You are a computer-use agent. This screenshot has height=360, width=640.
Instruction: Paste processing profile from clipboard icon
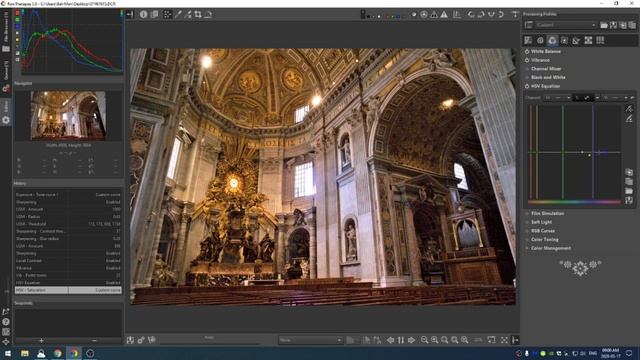point(632,25)
